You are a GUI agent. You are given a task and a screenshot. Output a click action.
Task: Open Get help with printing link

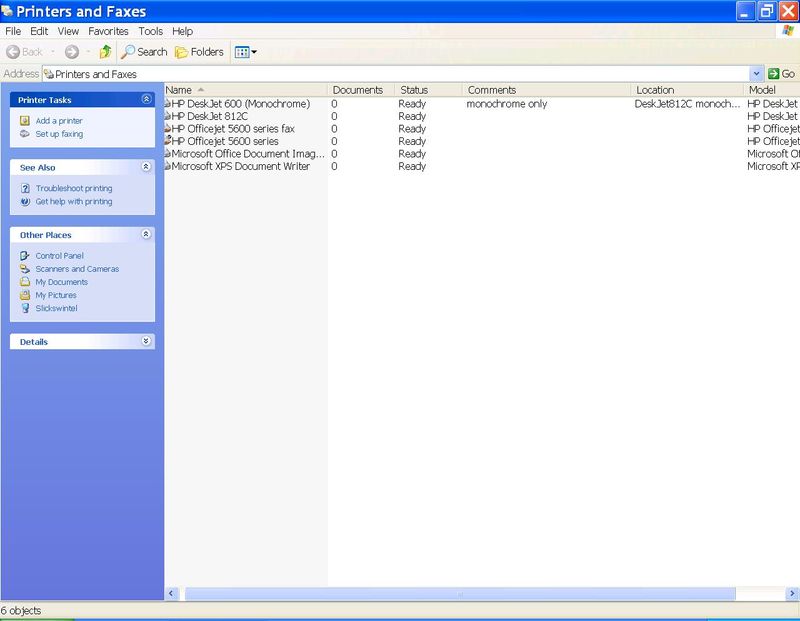(x=74, y=202)
